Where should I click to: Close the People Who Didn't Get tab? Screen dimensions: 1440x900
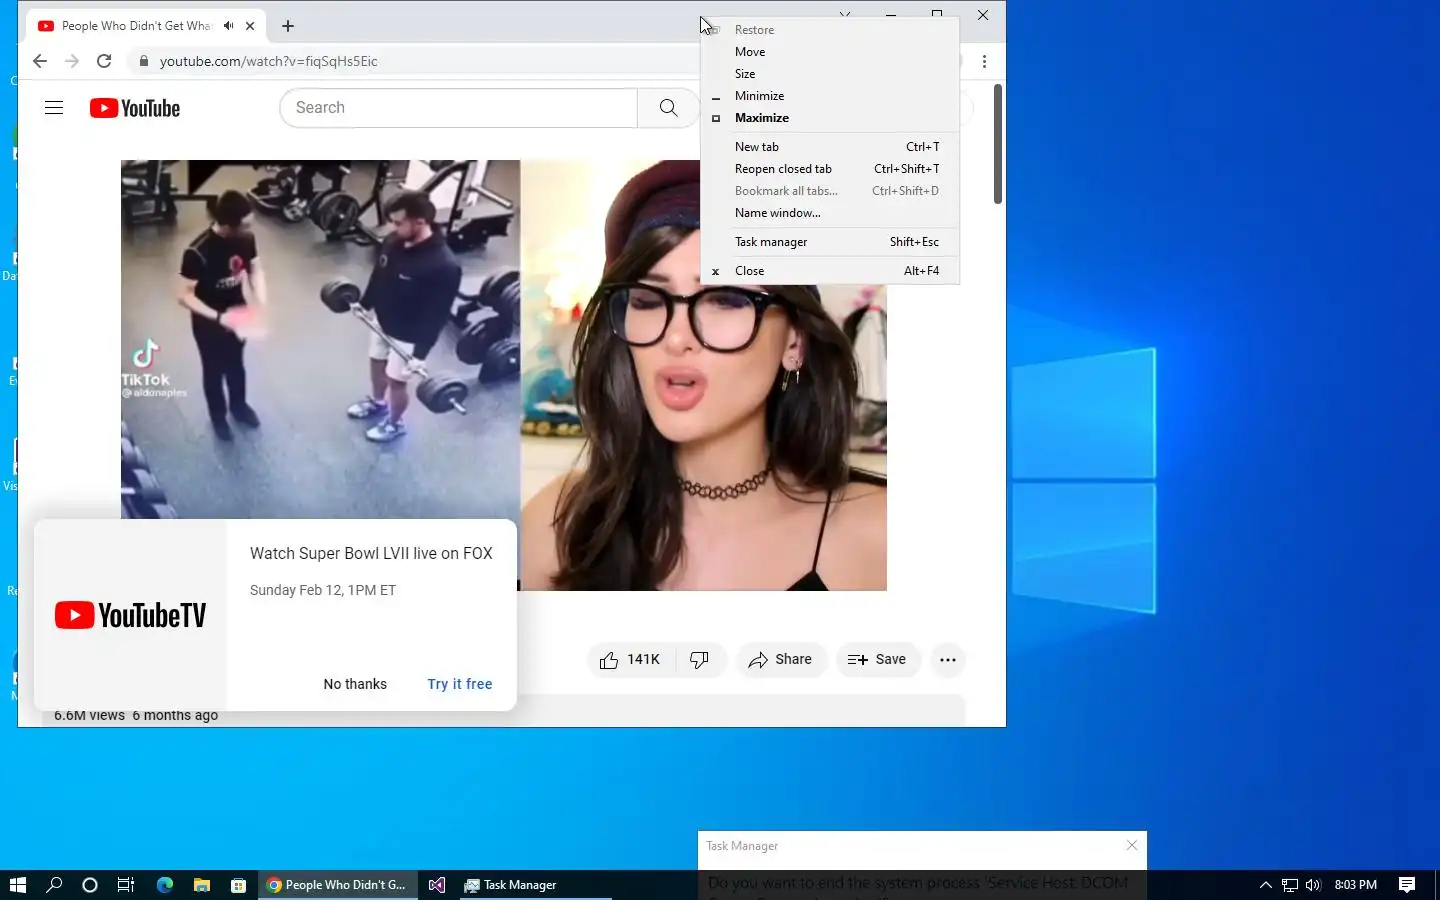point(250,26)
